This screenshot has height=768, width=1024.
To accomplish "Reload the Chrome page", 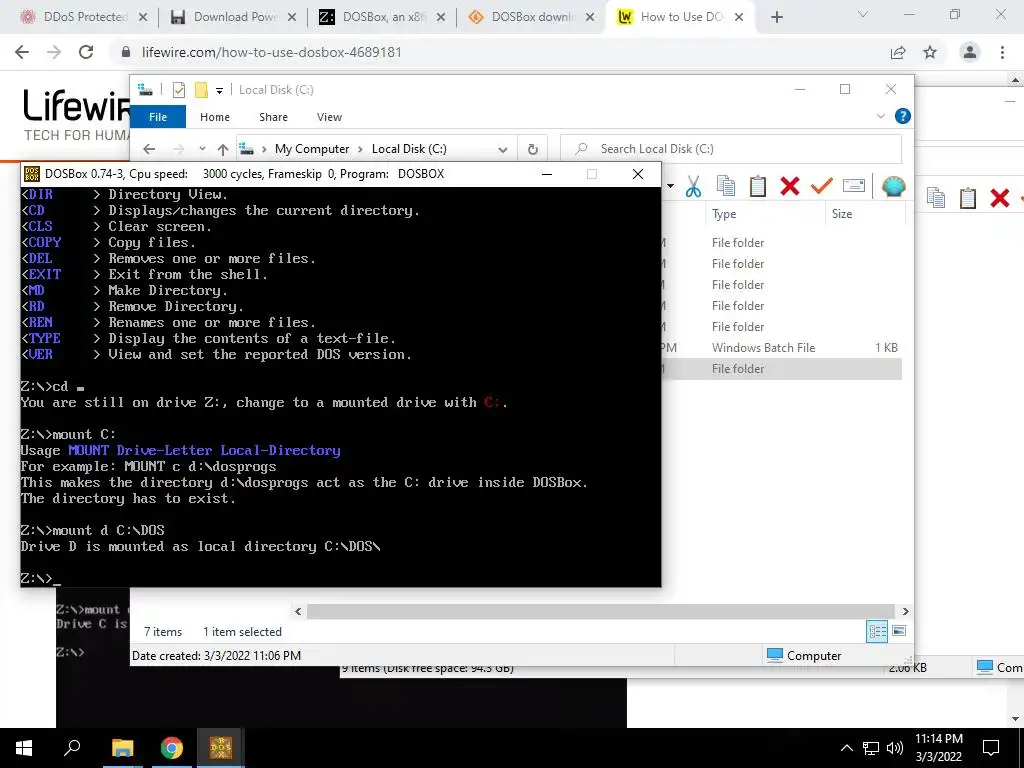I will click(x=86, y=52).
